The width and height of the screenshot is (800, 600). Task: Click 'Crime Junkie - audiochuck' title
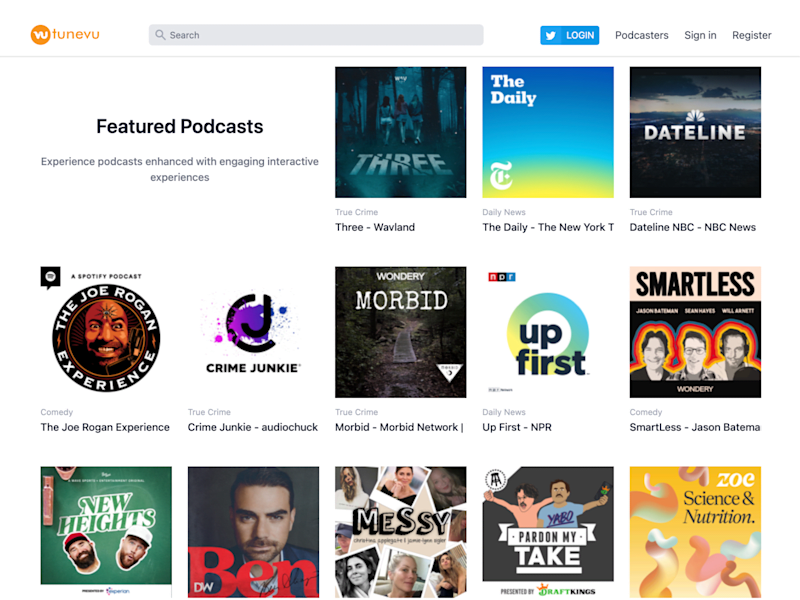click(253, 427)
